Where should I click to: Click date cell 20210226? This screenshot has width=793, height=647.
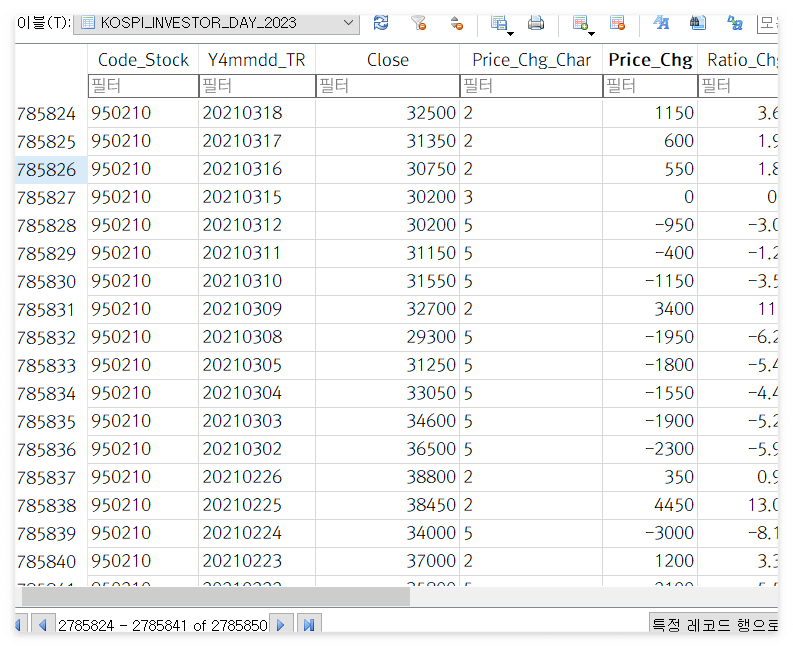(257, 477)
